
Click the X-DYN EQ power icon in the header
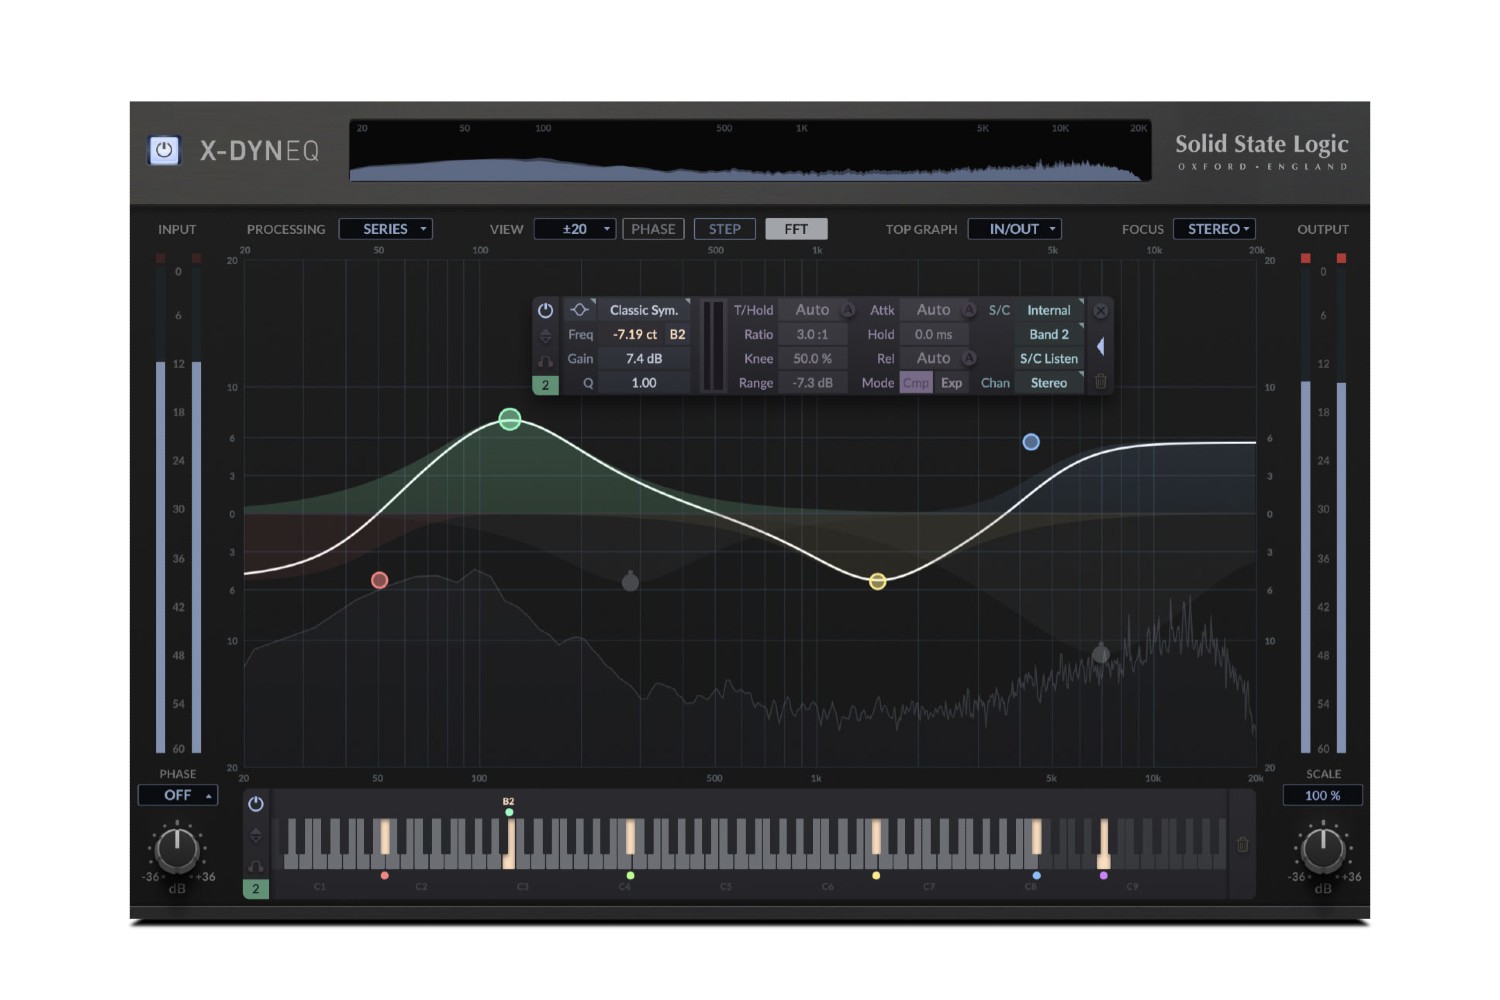click(x=163, y=150)
